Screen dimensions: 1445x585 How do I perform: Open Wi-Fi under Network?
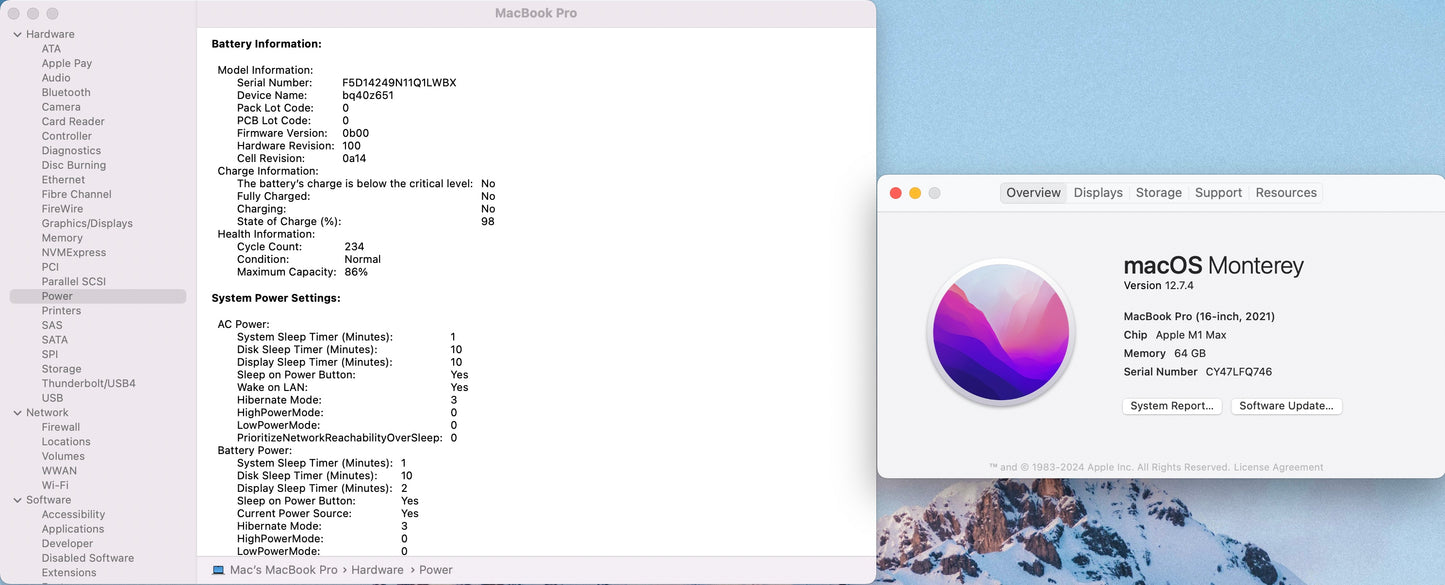tap(55, 485)
